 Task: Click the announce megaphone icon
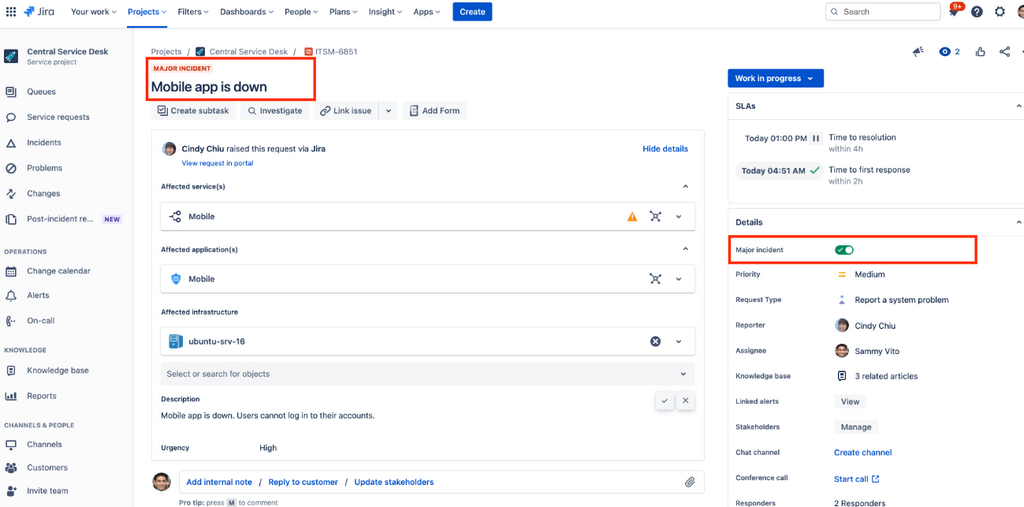click(919, 52)
